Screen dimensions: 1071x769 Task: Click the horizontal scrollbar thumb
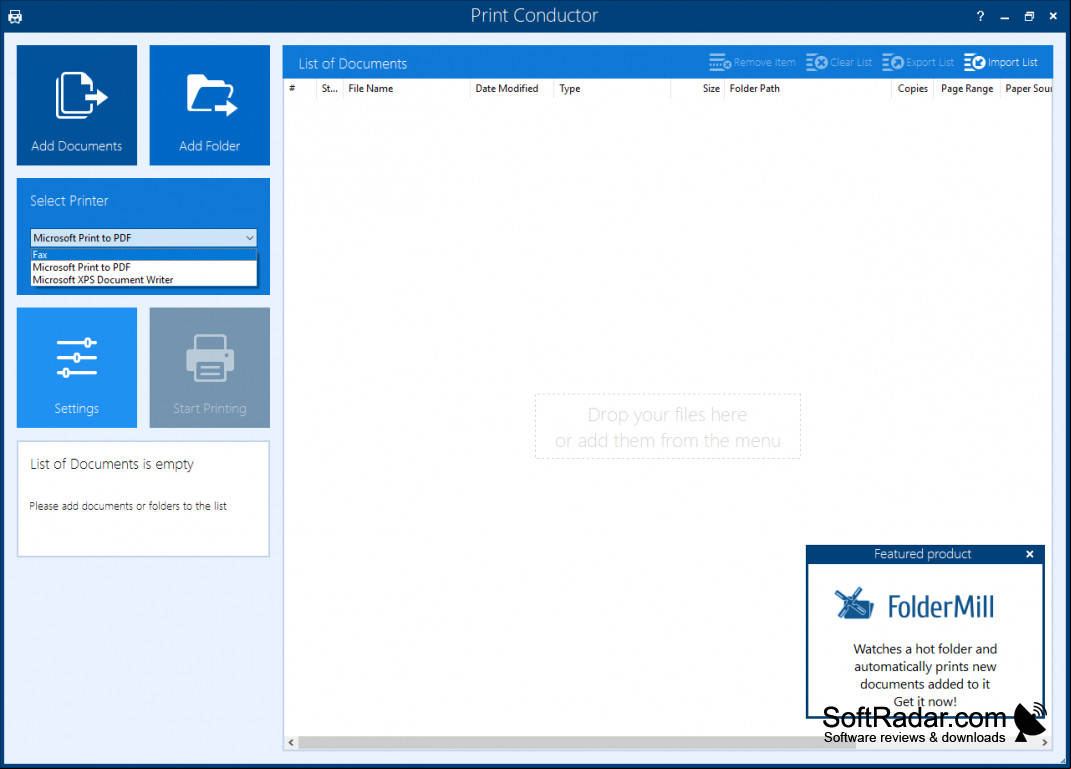pos(576,742)
